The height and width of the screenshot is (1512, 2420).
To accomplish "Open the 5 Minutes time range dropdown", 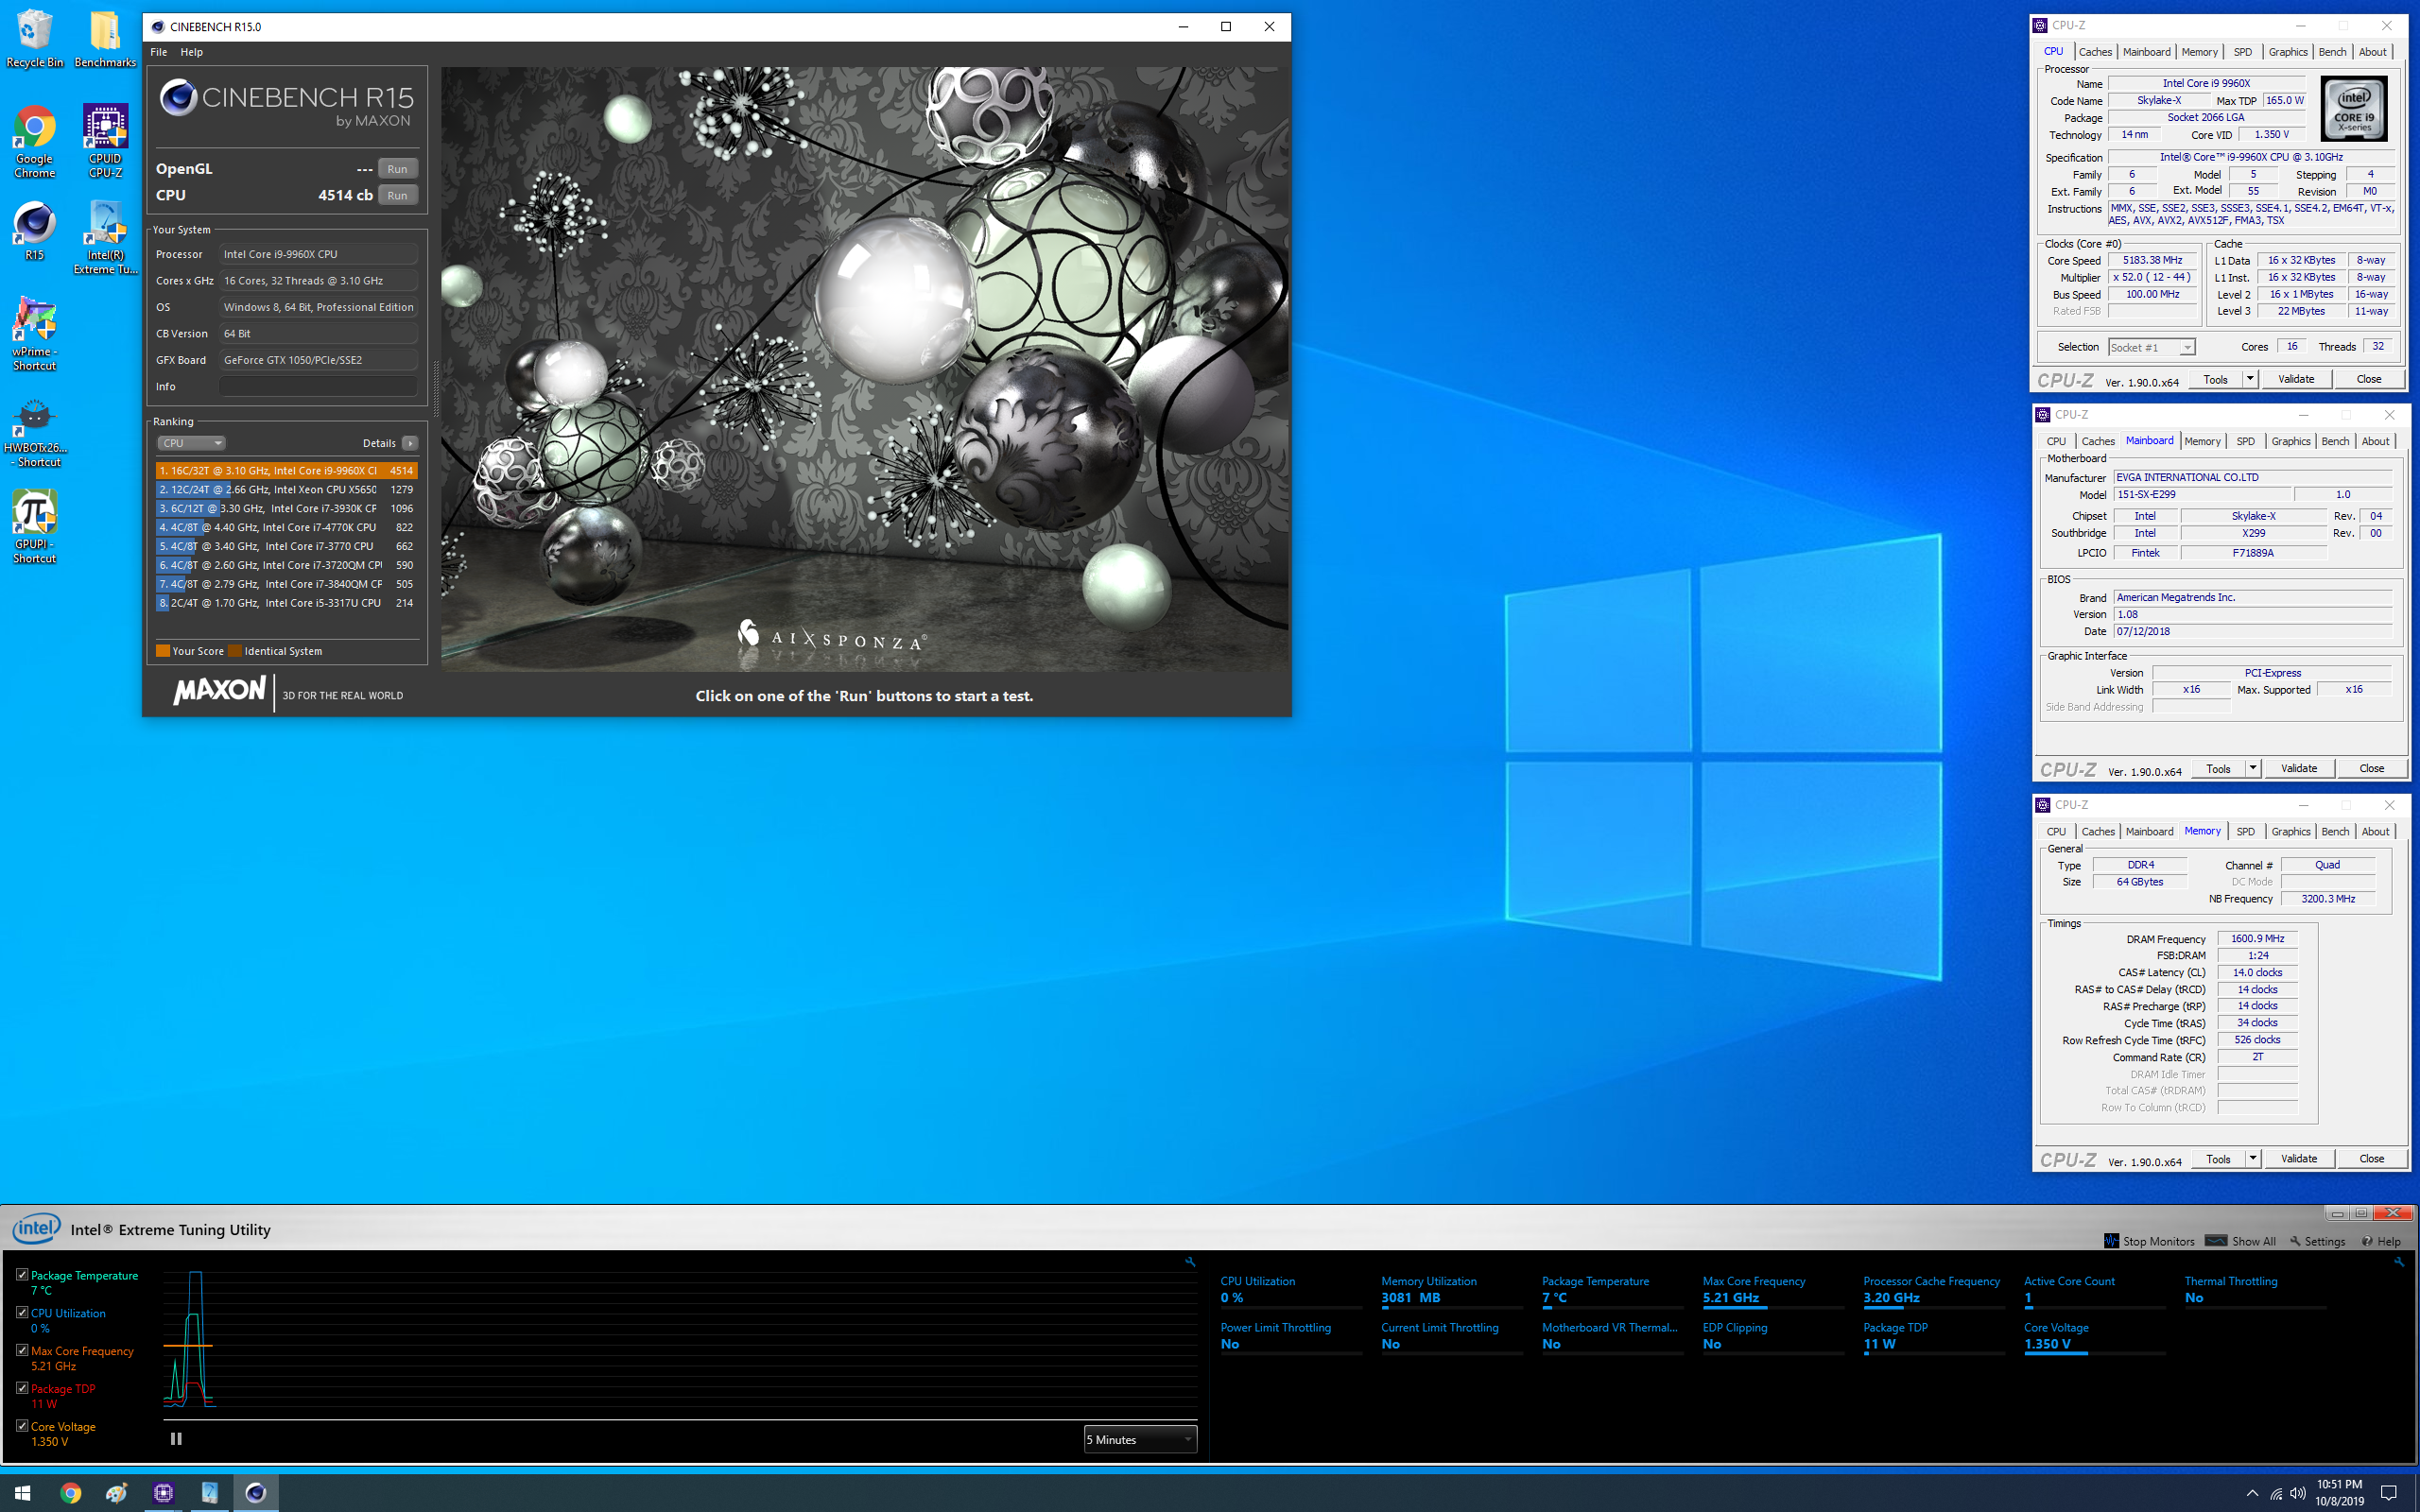I will tap(1140, 1440).
